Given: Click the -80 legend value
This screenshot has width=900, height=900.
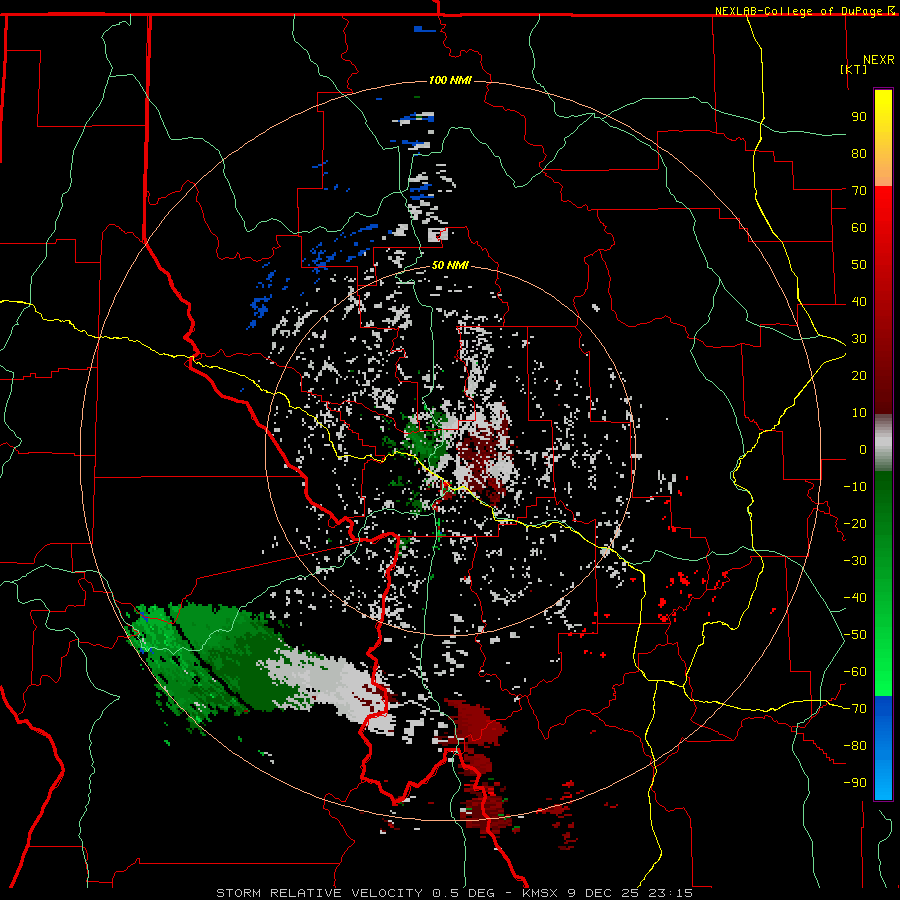Looking at the screenshot, I should pyautogui.click(x=855, y=746).
